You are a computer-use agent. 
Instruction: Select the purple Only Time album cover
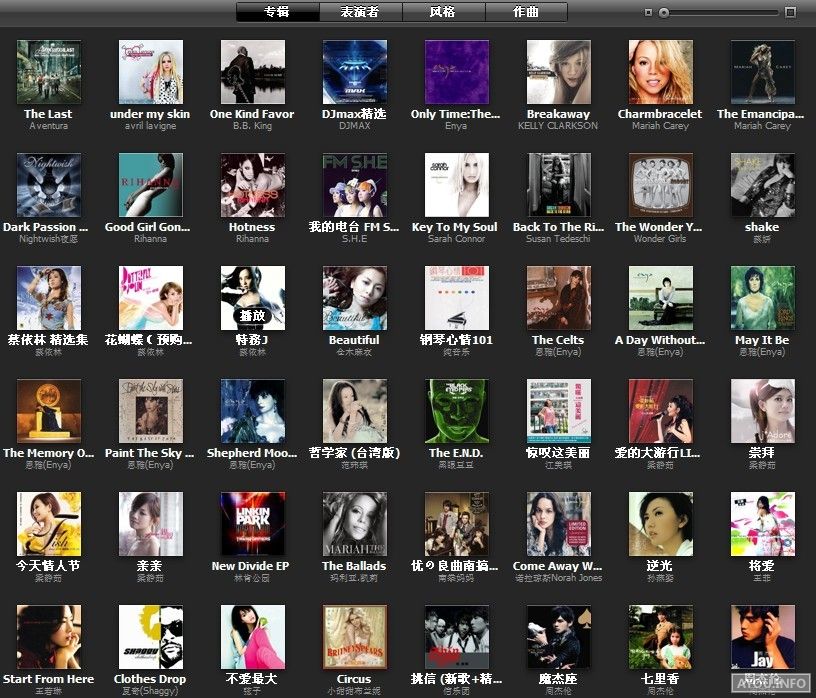(457, 72)
